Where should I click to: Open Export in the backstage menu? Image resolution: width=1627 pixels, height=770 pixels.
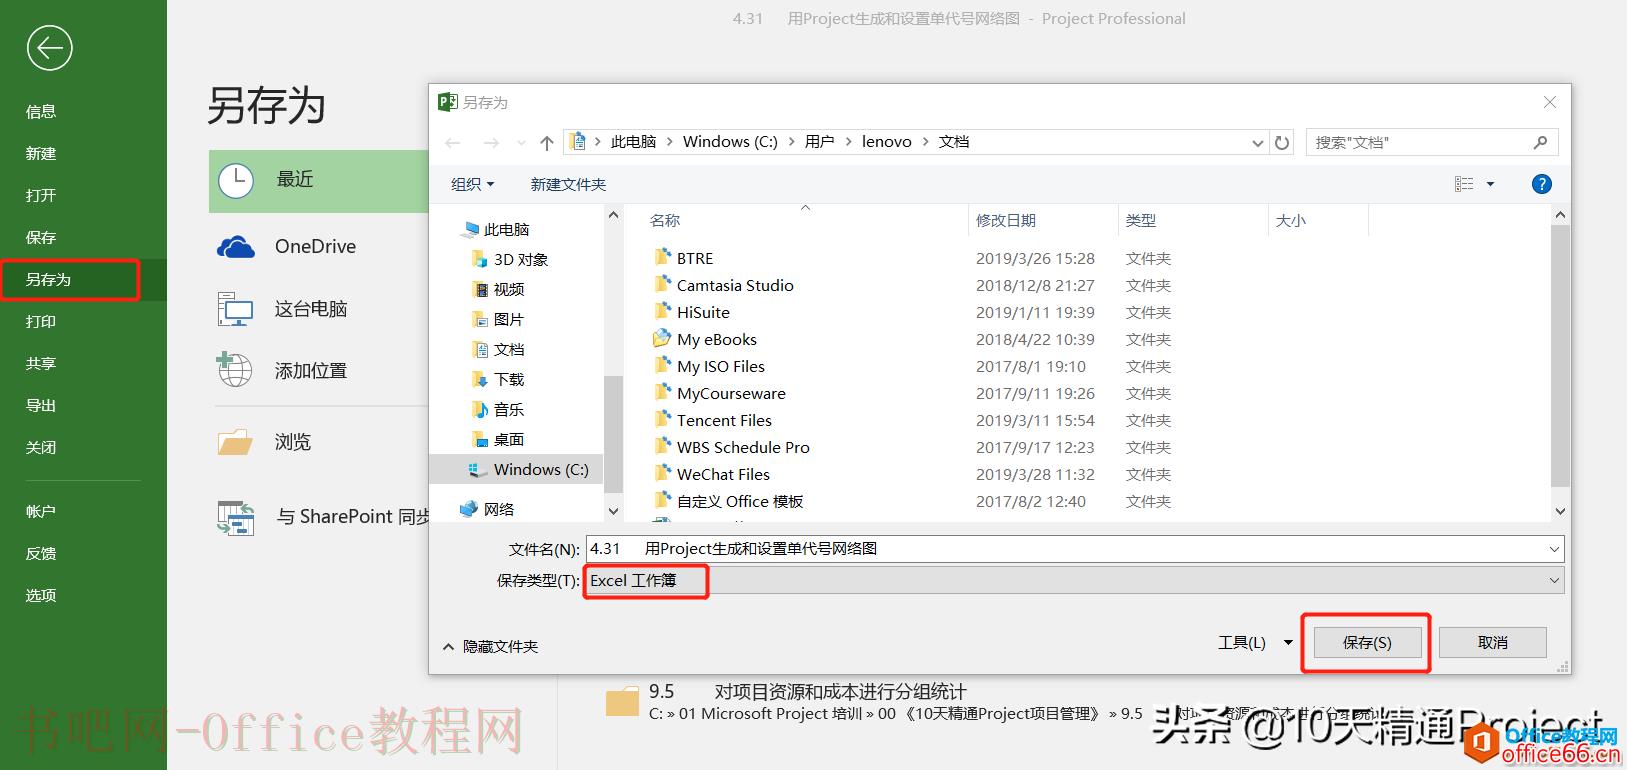point(41,405)
